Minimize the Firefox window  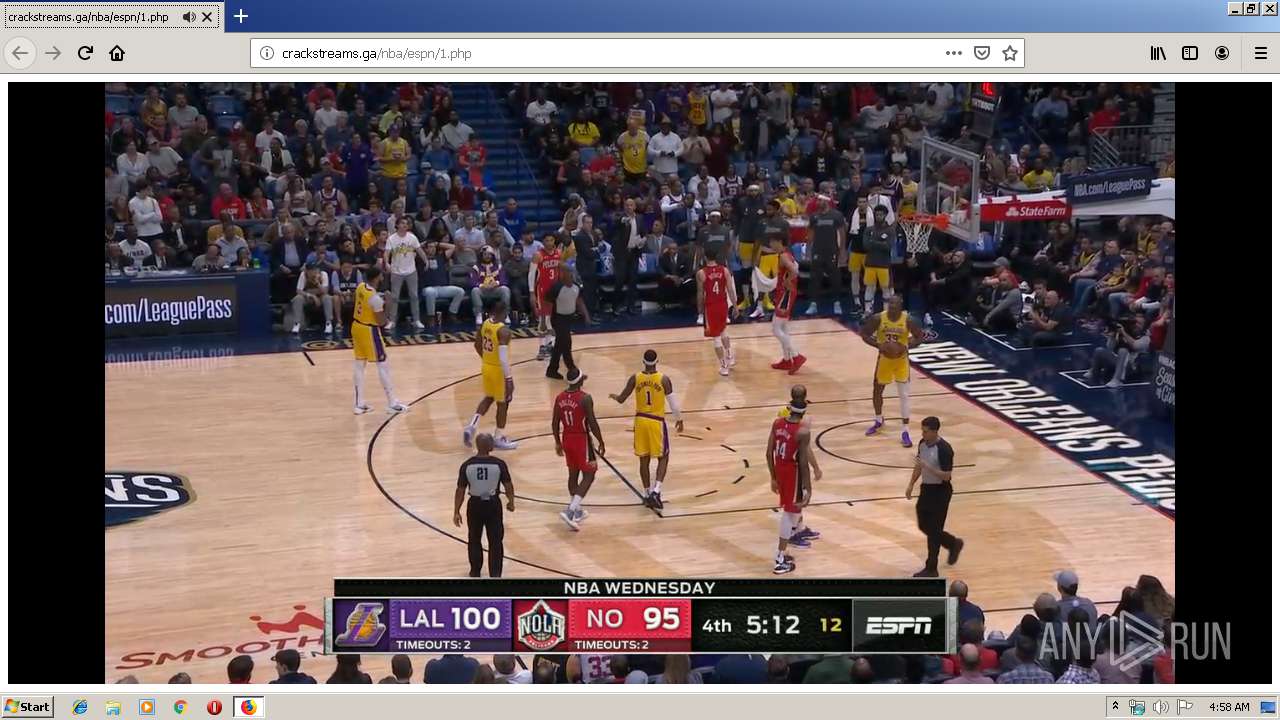tap(1234, 8)
